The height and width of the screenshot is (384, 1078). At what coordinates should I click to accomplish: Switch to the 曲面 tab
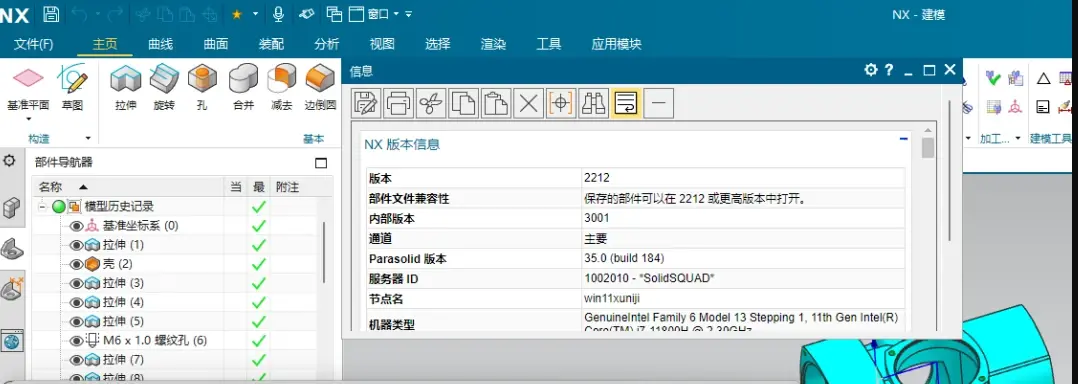216,44
